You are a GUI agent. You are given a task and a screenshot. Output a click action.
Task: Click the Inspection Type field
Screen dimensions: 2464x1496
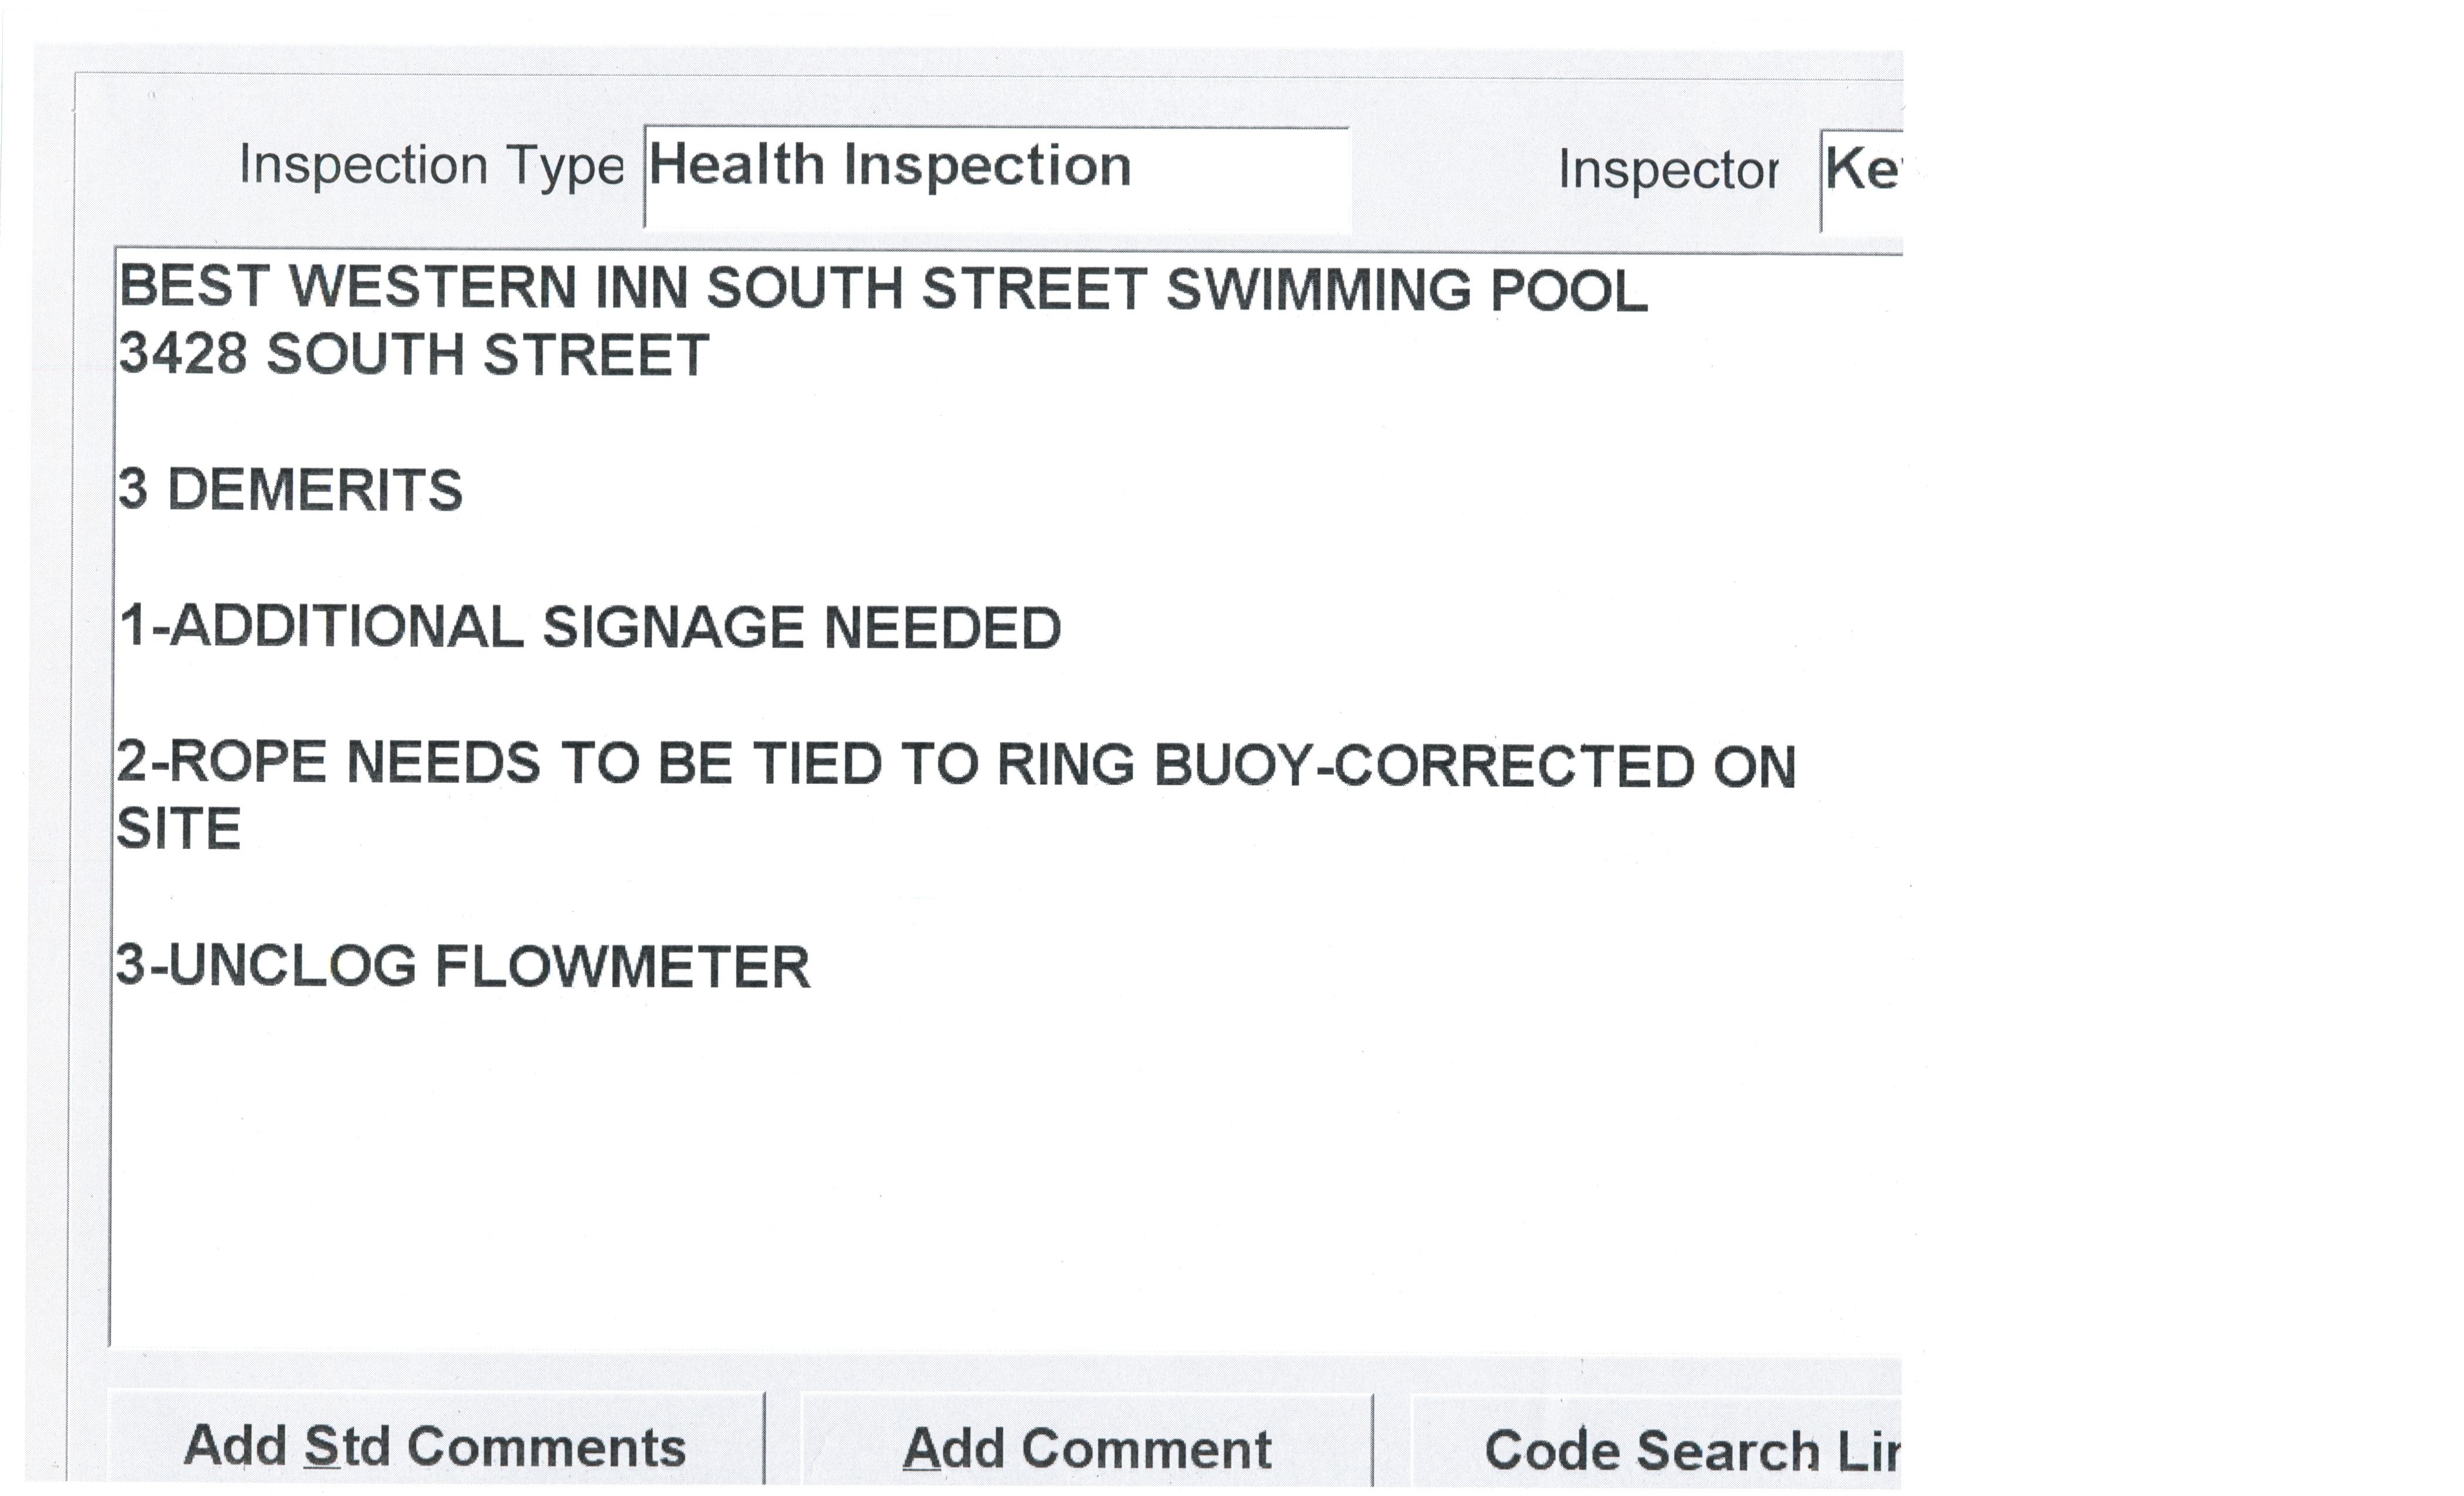click(995, 177)
